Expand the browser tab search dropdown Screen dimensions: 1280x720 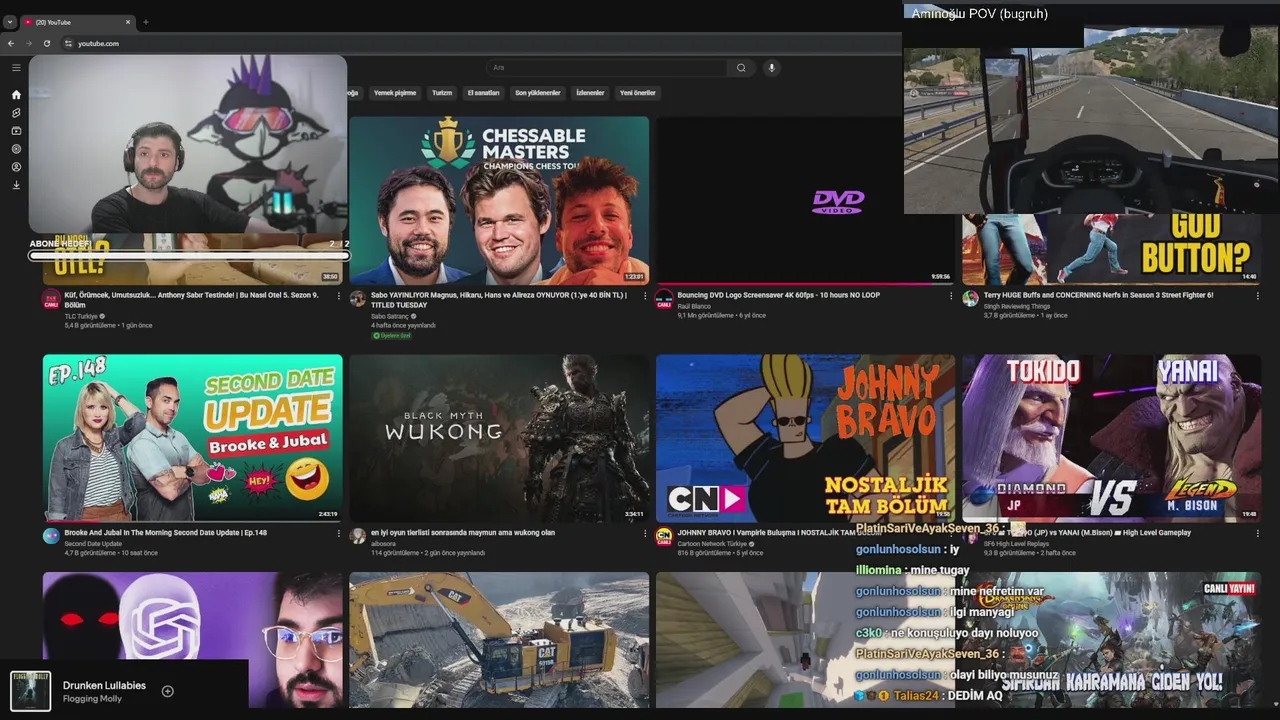(9, 22)
